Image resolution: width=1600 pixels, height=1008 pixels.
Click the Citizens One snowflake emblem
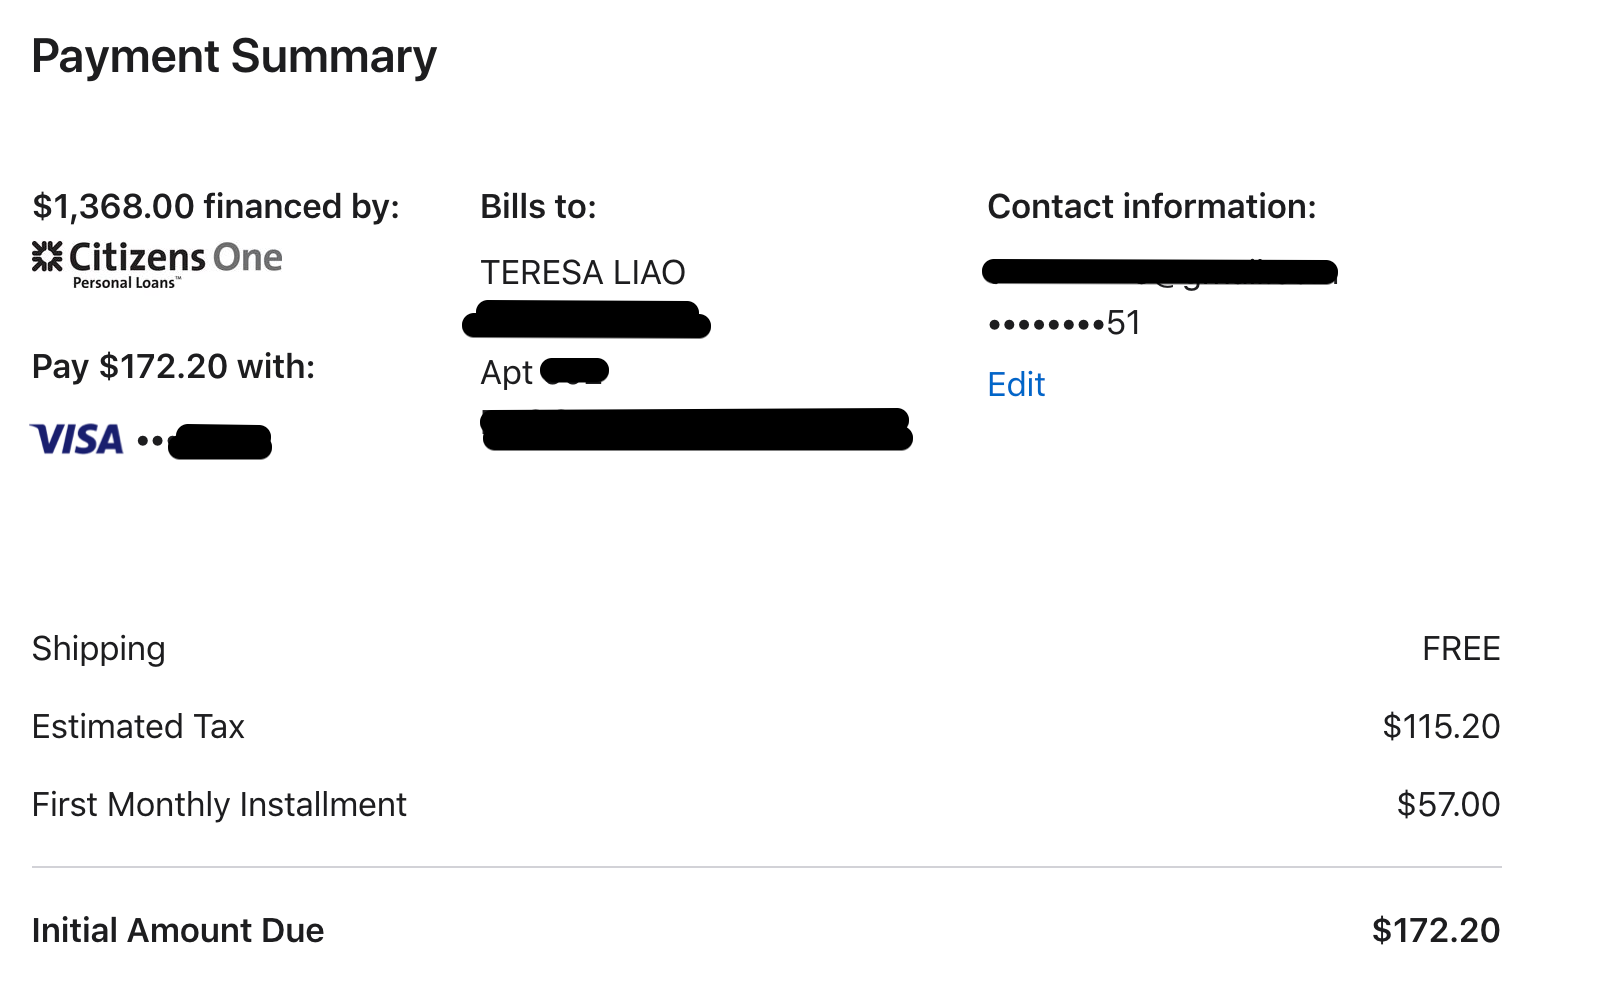47,256
